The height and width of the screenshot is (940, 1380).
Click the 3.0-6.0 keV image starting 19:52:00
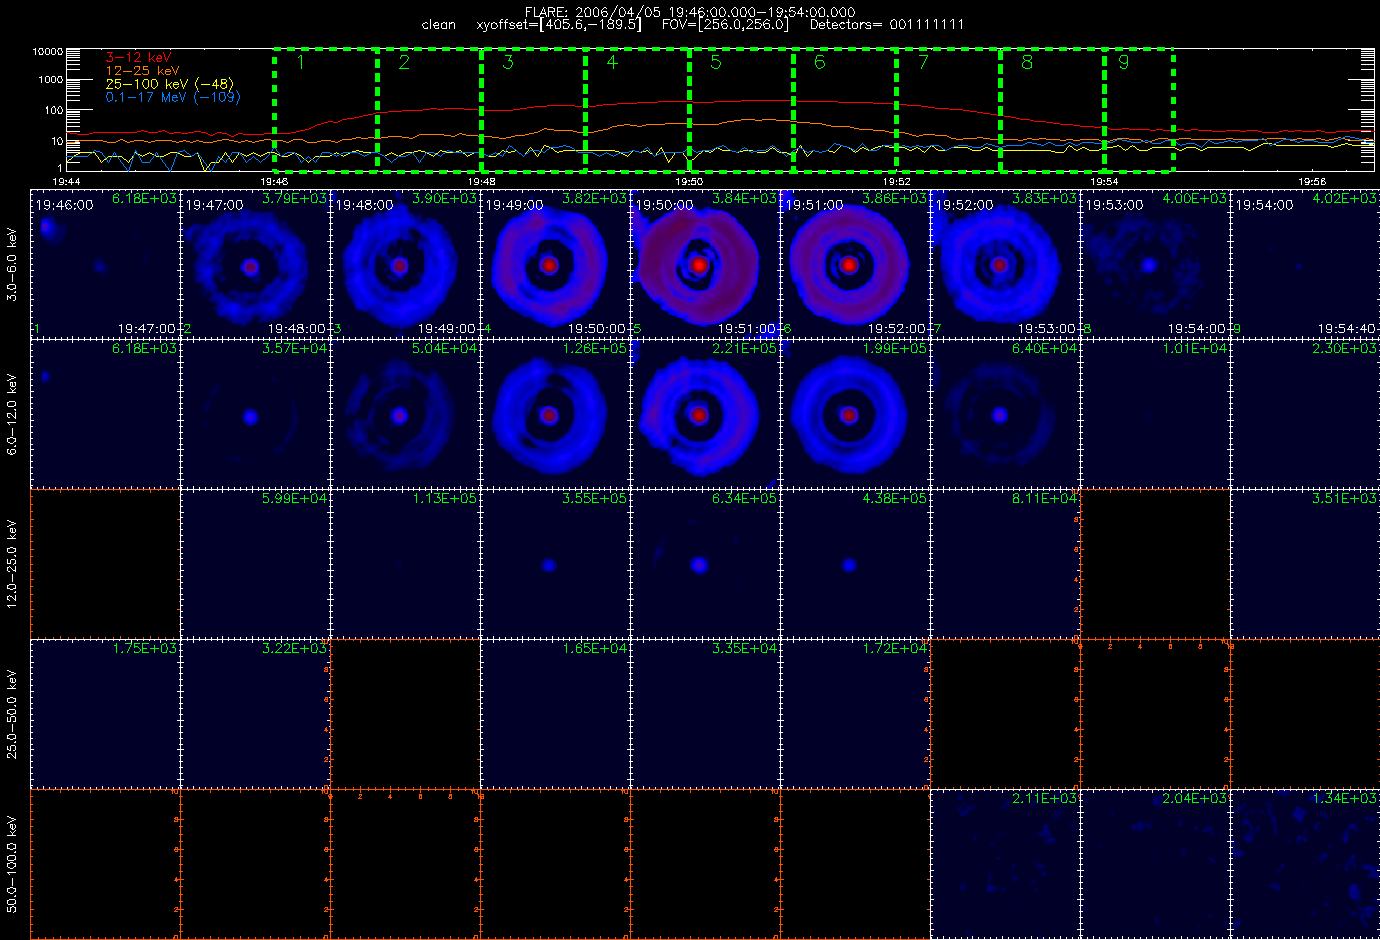click(1005, 264)
